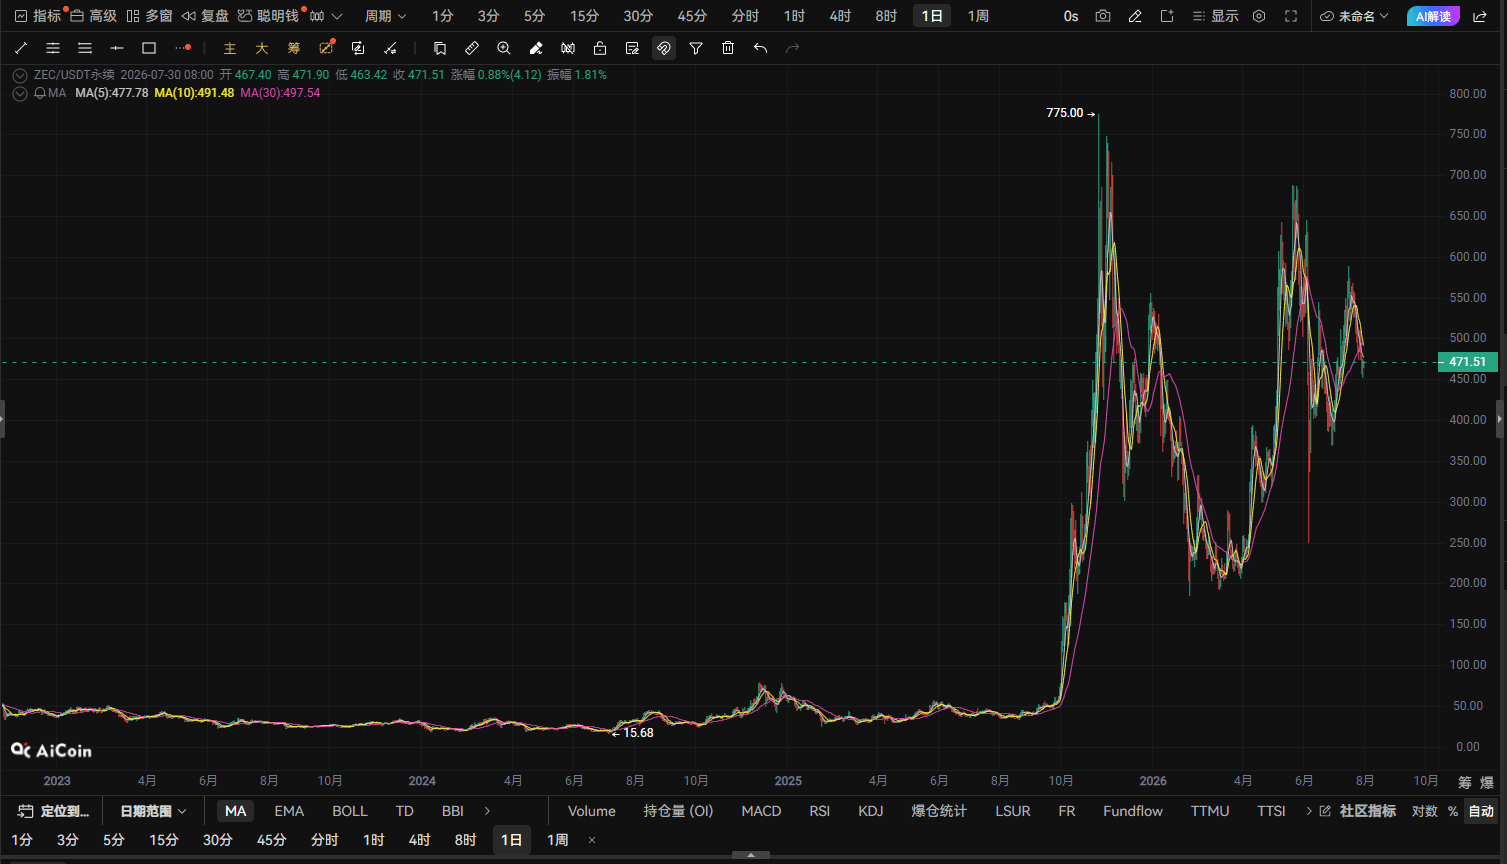1507x864 pixels.
Task: Select the bottom 30分 timeframe tab
Action: (x=218, y=840)
